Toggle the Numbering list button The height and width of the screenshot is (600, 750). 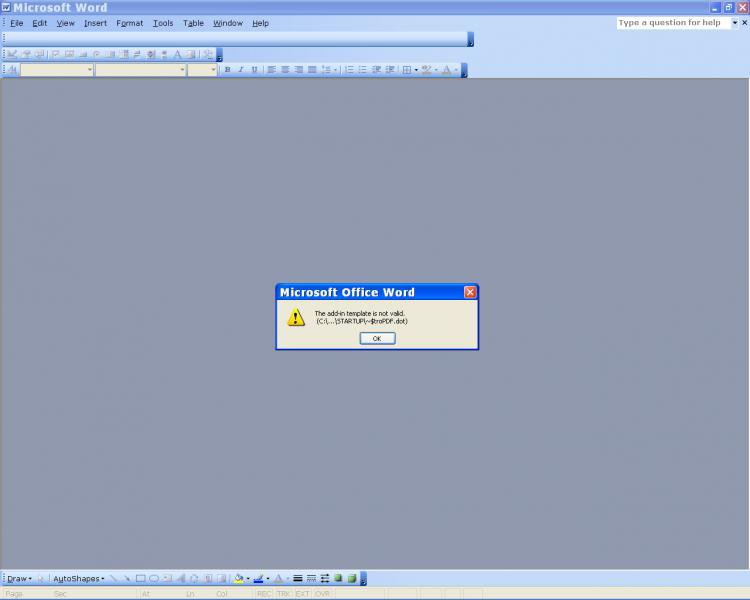pyautogui.click(x=350, y=70)
